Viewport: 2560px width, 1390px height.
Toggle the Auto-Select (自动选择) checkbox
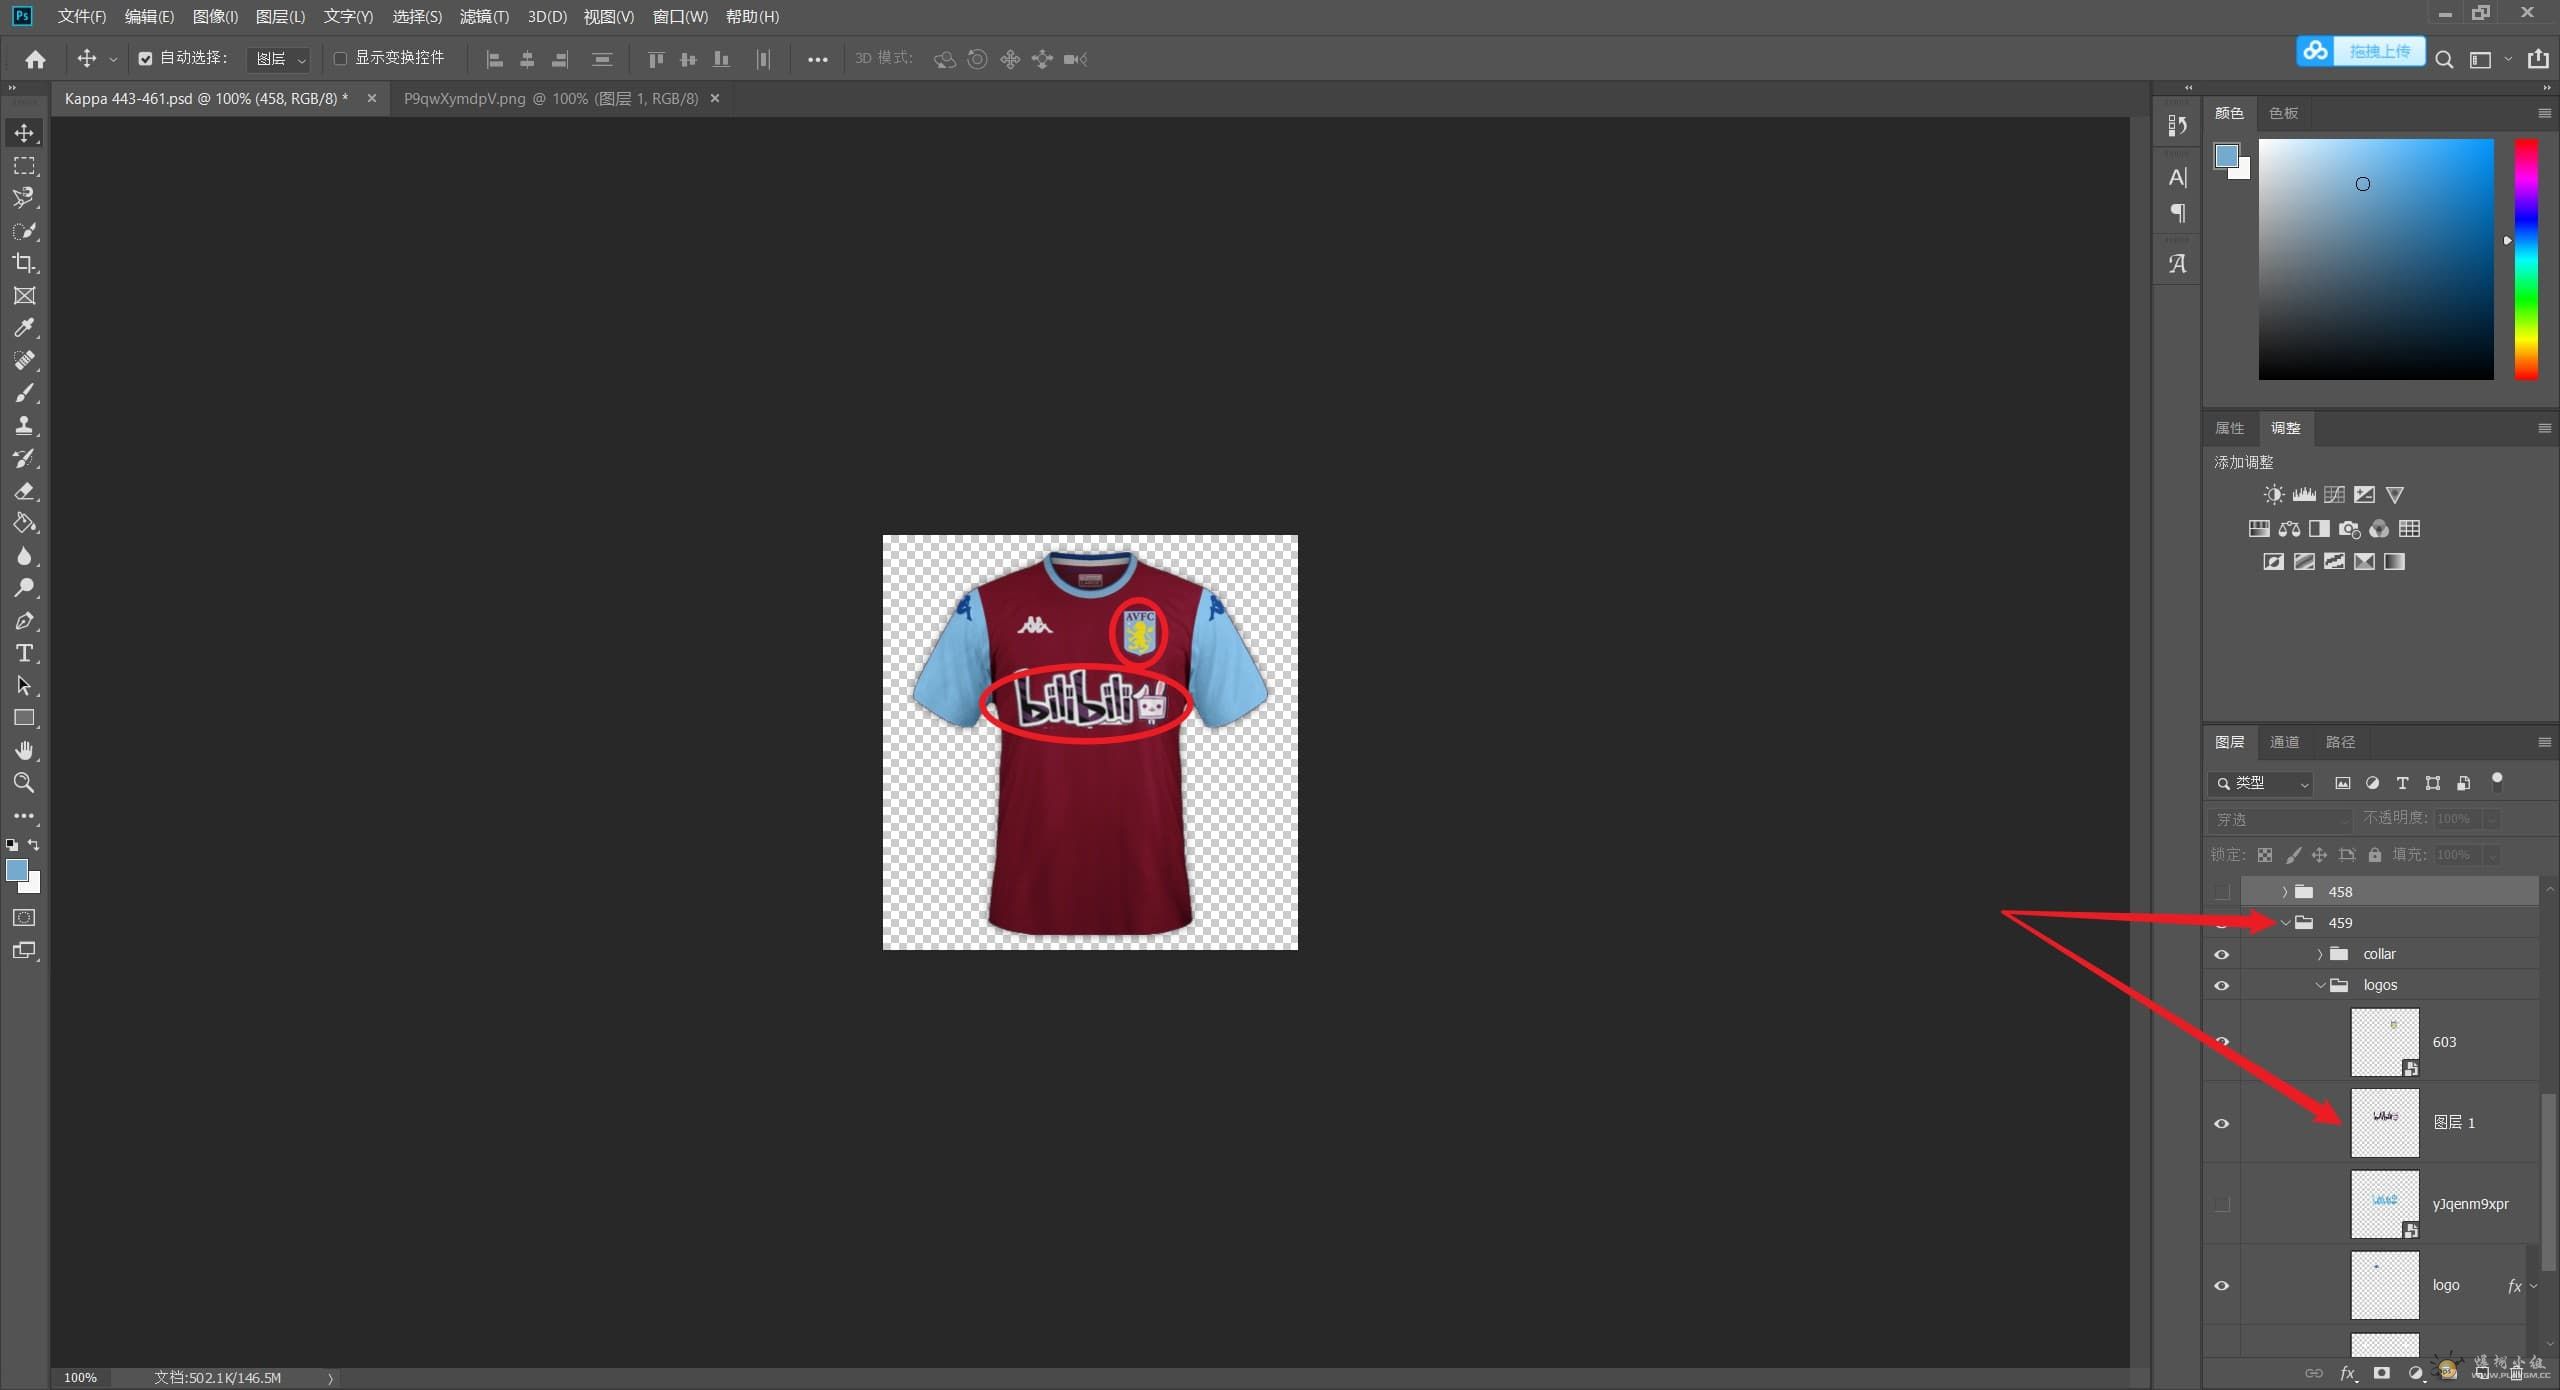click(145, 59)
